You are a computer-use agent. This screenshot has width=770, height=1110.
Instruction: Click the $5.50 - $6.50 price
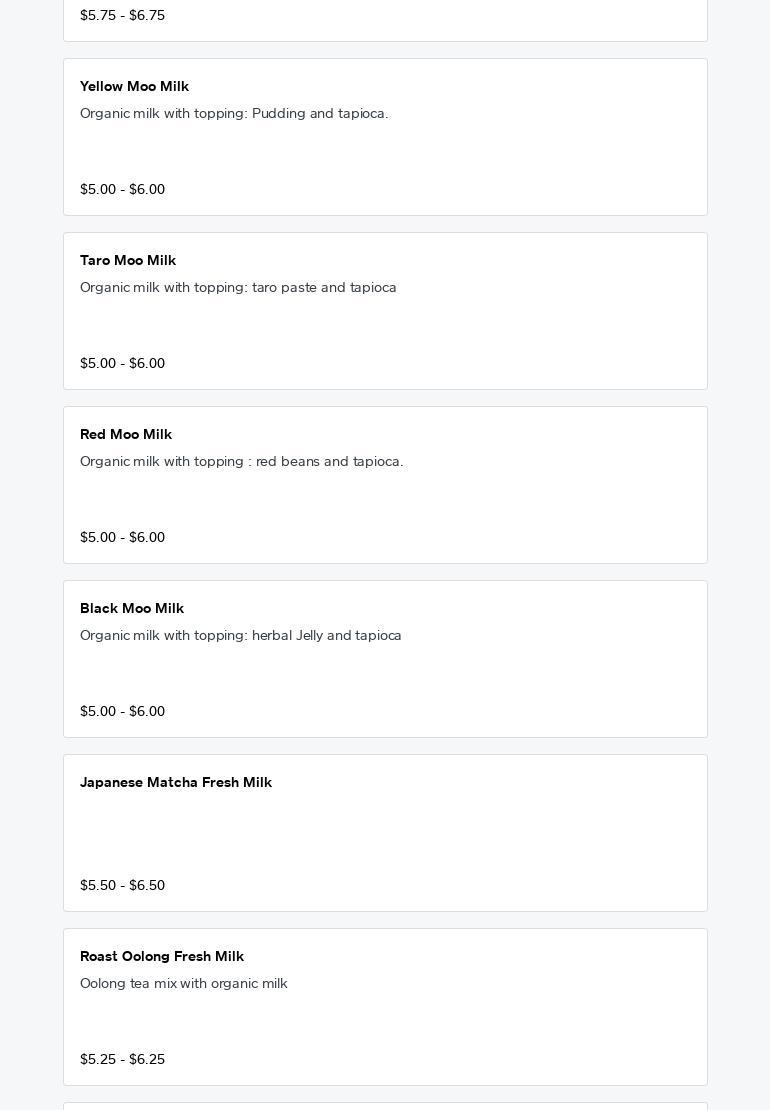click(122, 886)
